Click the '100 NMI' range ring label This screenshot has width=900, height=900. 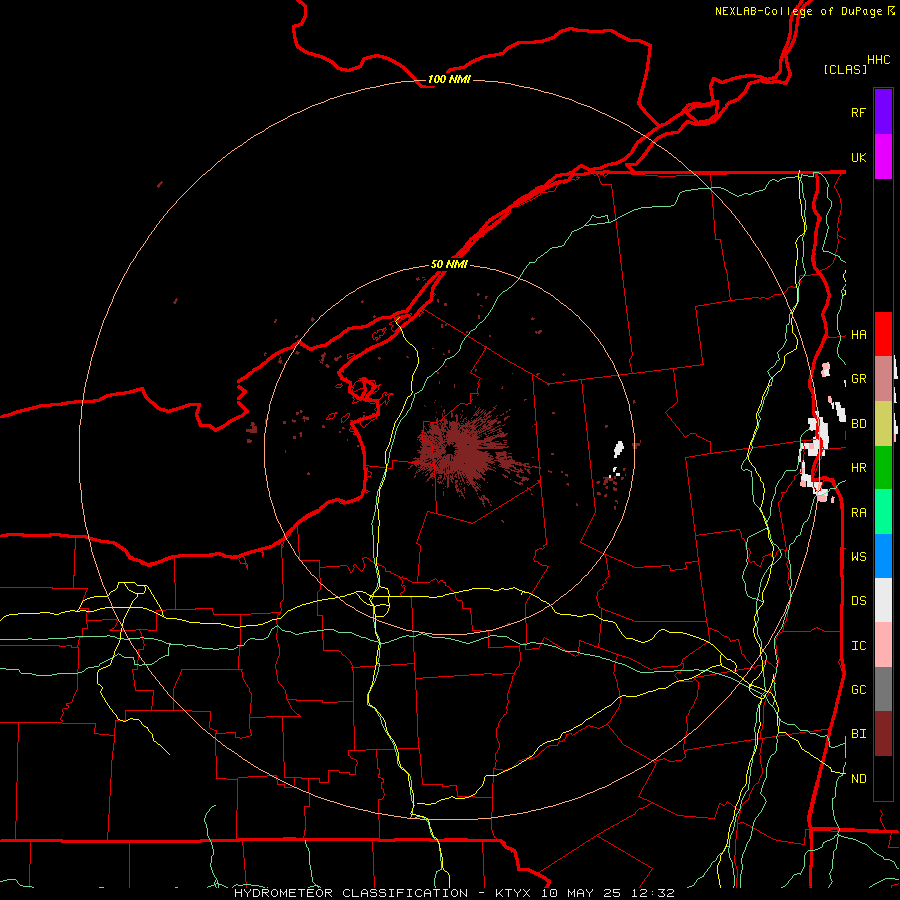pos(449,79)
